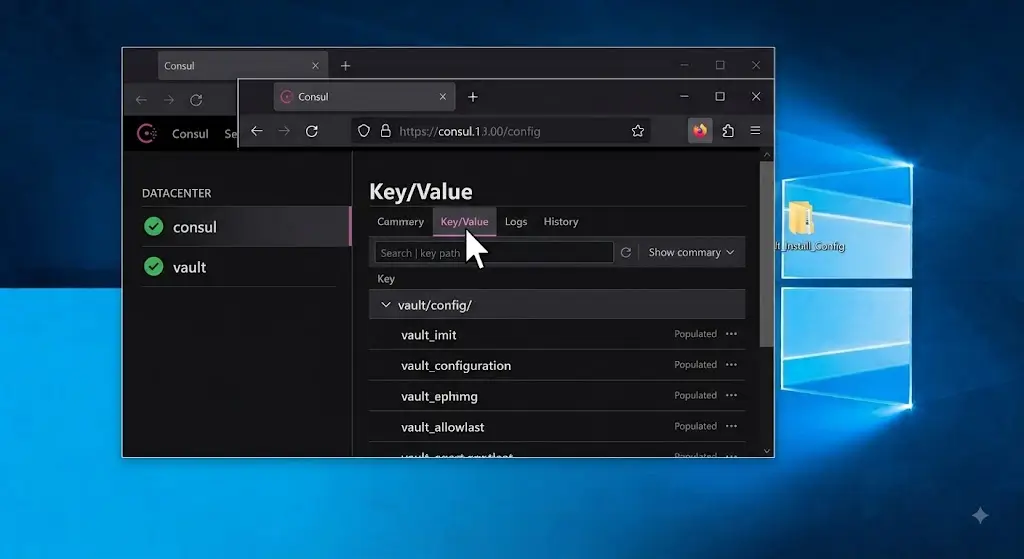Open the History tab
Image resolution: width=1024 pixels, height=559 pixels.
(561, 222)
